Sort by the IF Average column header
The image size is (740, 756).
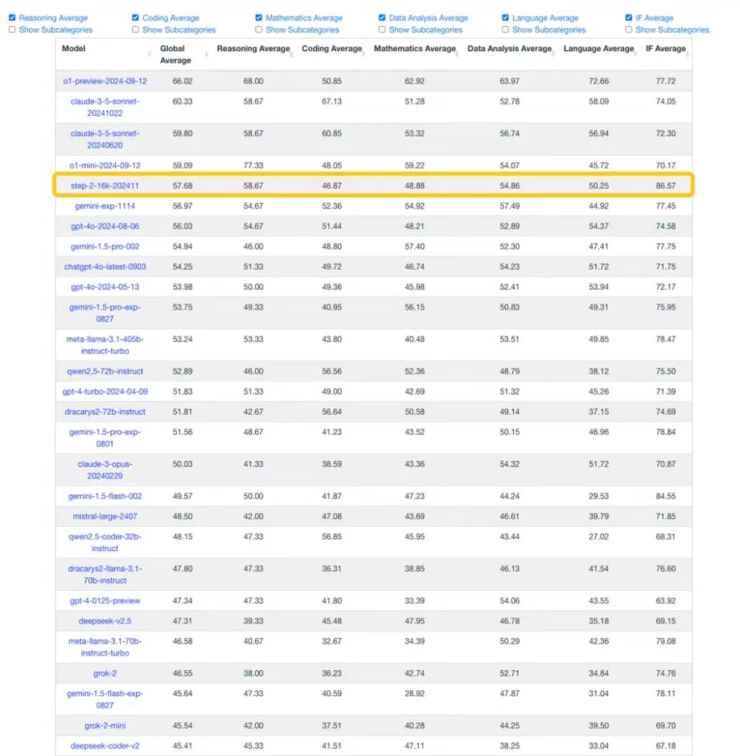(x=665, y=48)
